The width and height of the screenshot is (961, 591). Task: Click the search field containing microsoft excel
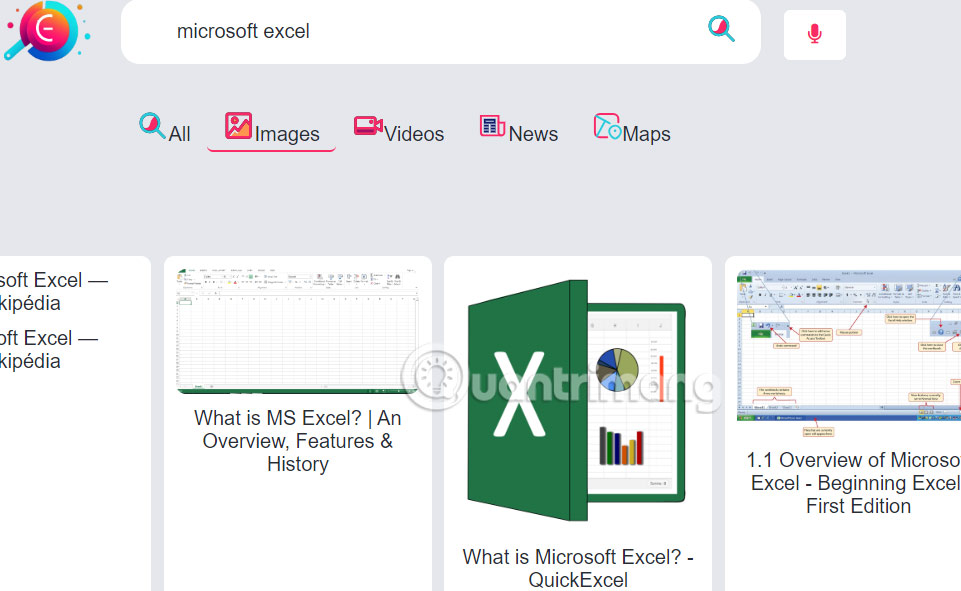pyautogui.click(x=441, y=32)
